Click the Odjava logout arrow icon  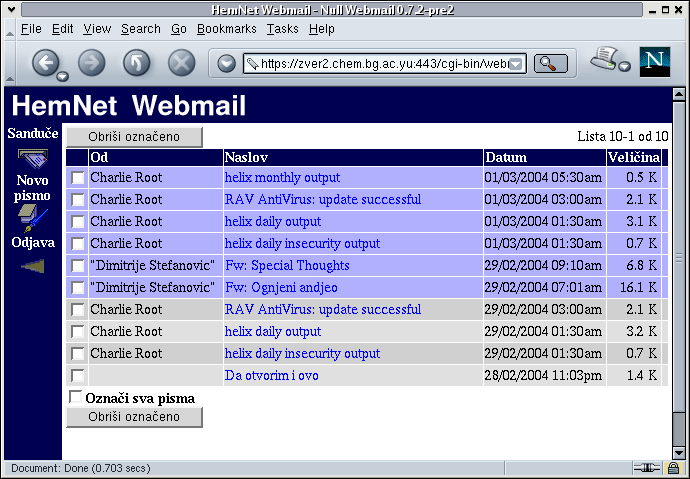pyautogui.click(x=32, y=266)
